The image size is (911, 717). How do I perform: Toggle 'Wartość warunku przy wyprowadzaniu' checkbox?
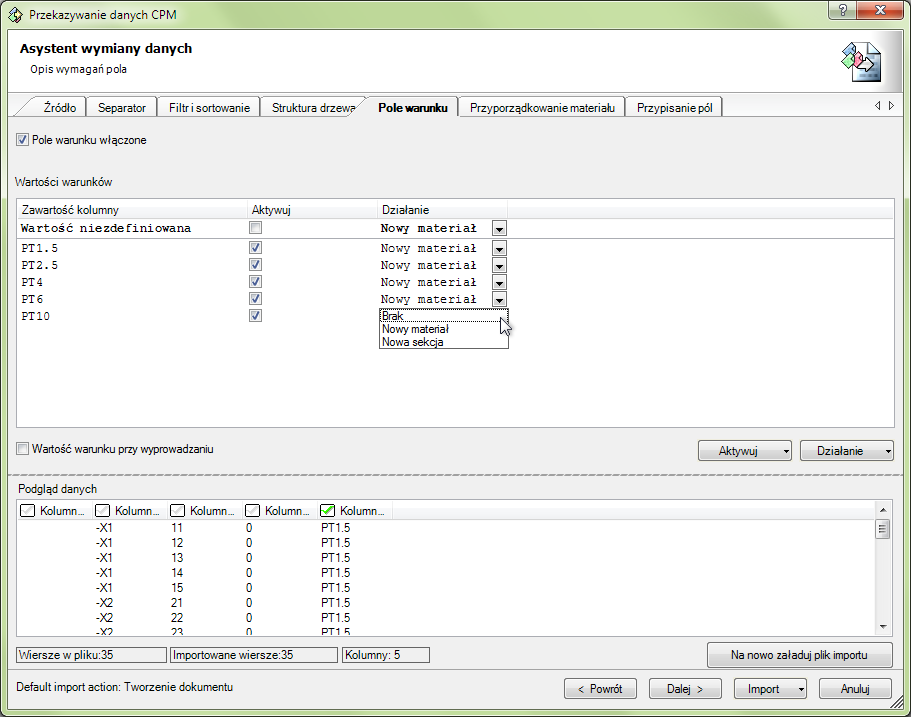[22, 449]
